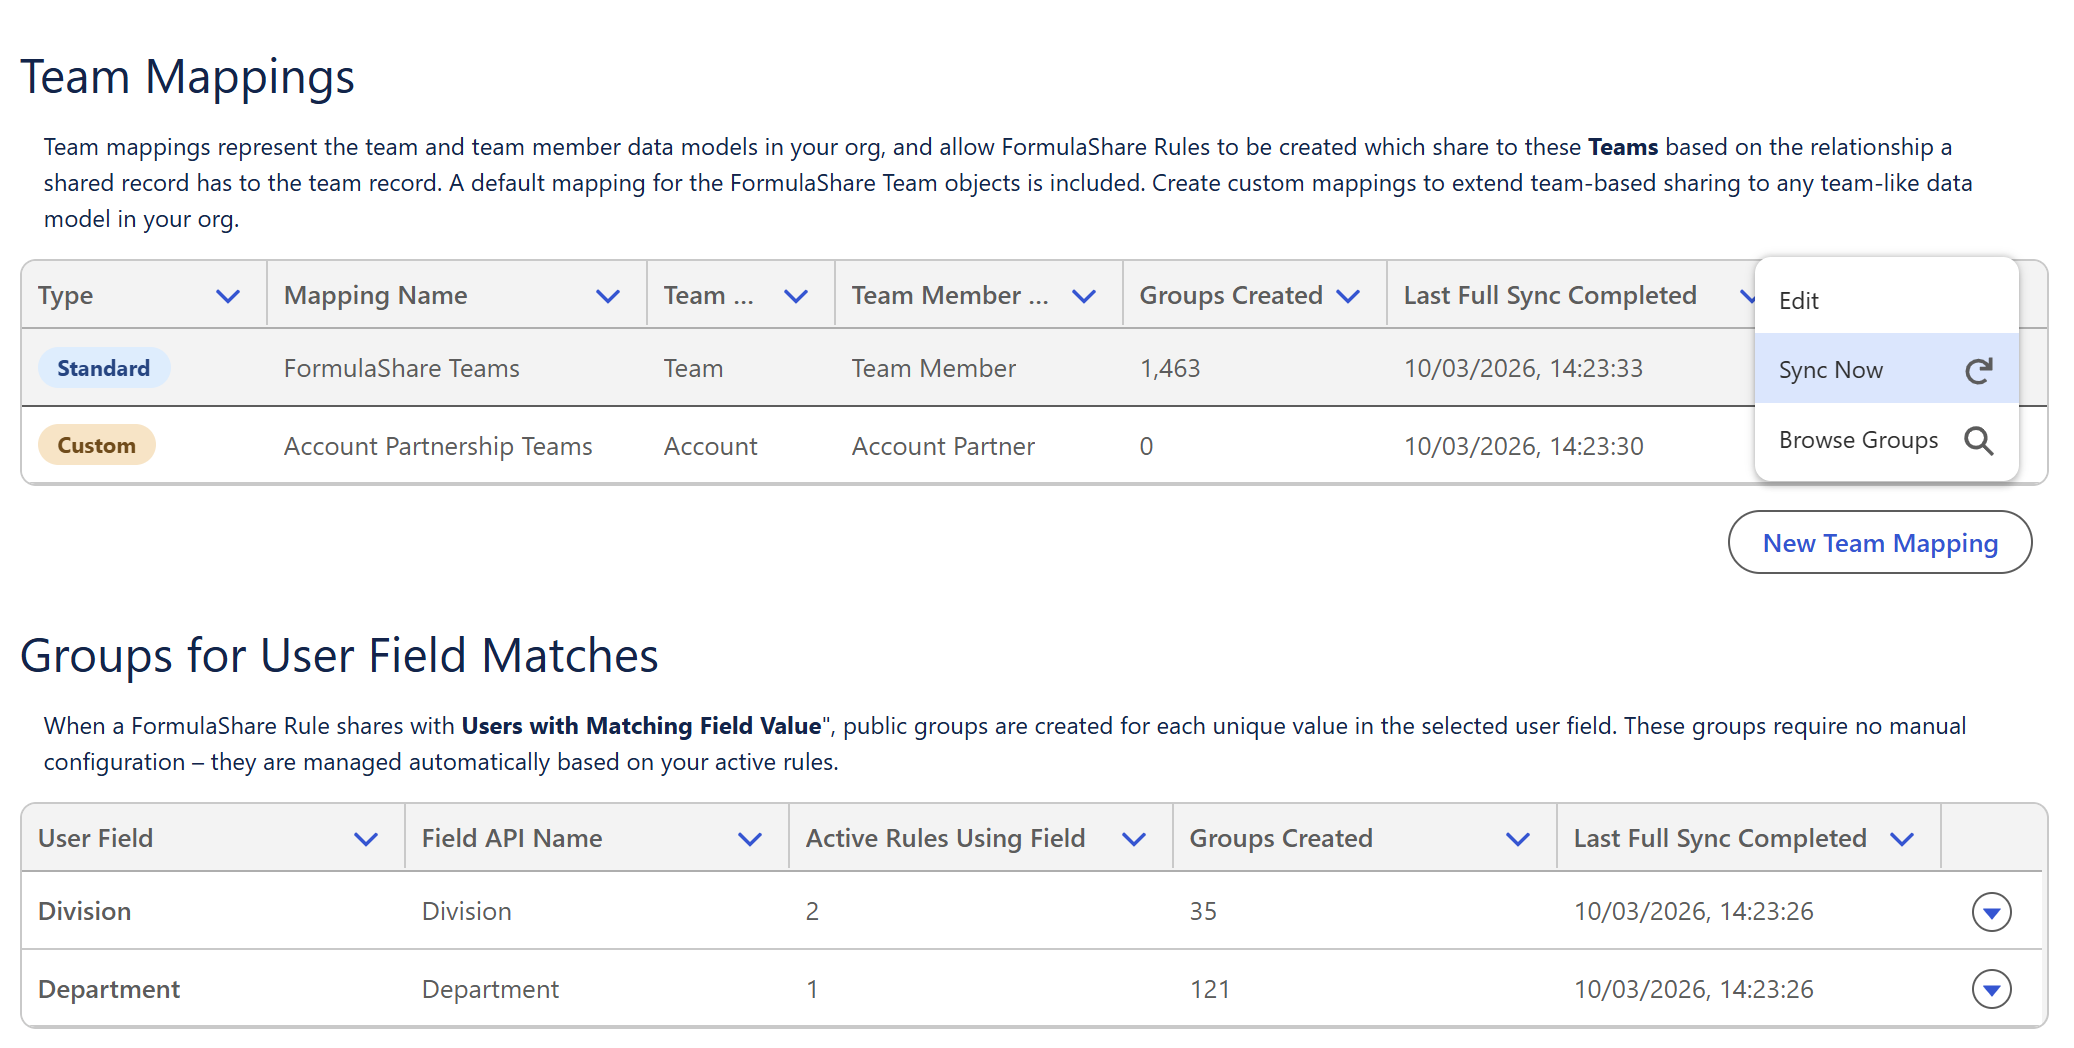Click the New Team Mapping button

(1879, 543)
